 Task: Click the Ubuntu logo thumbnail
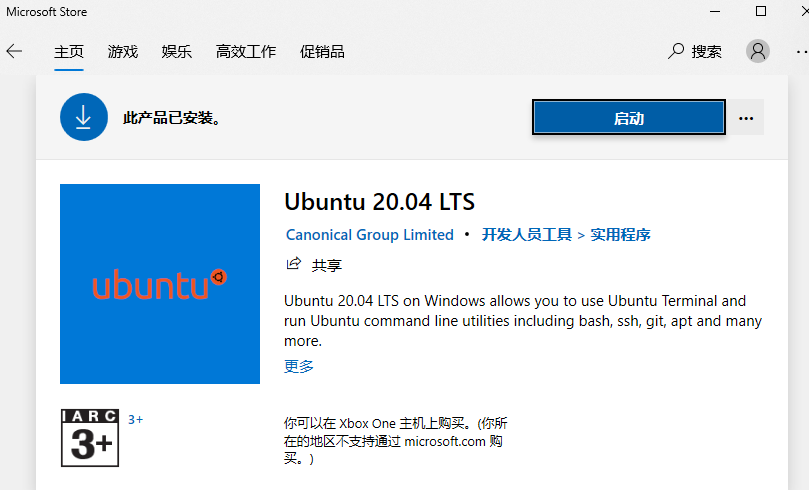click(x=160, y=284)
